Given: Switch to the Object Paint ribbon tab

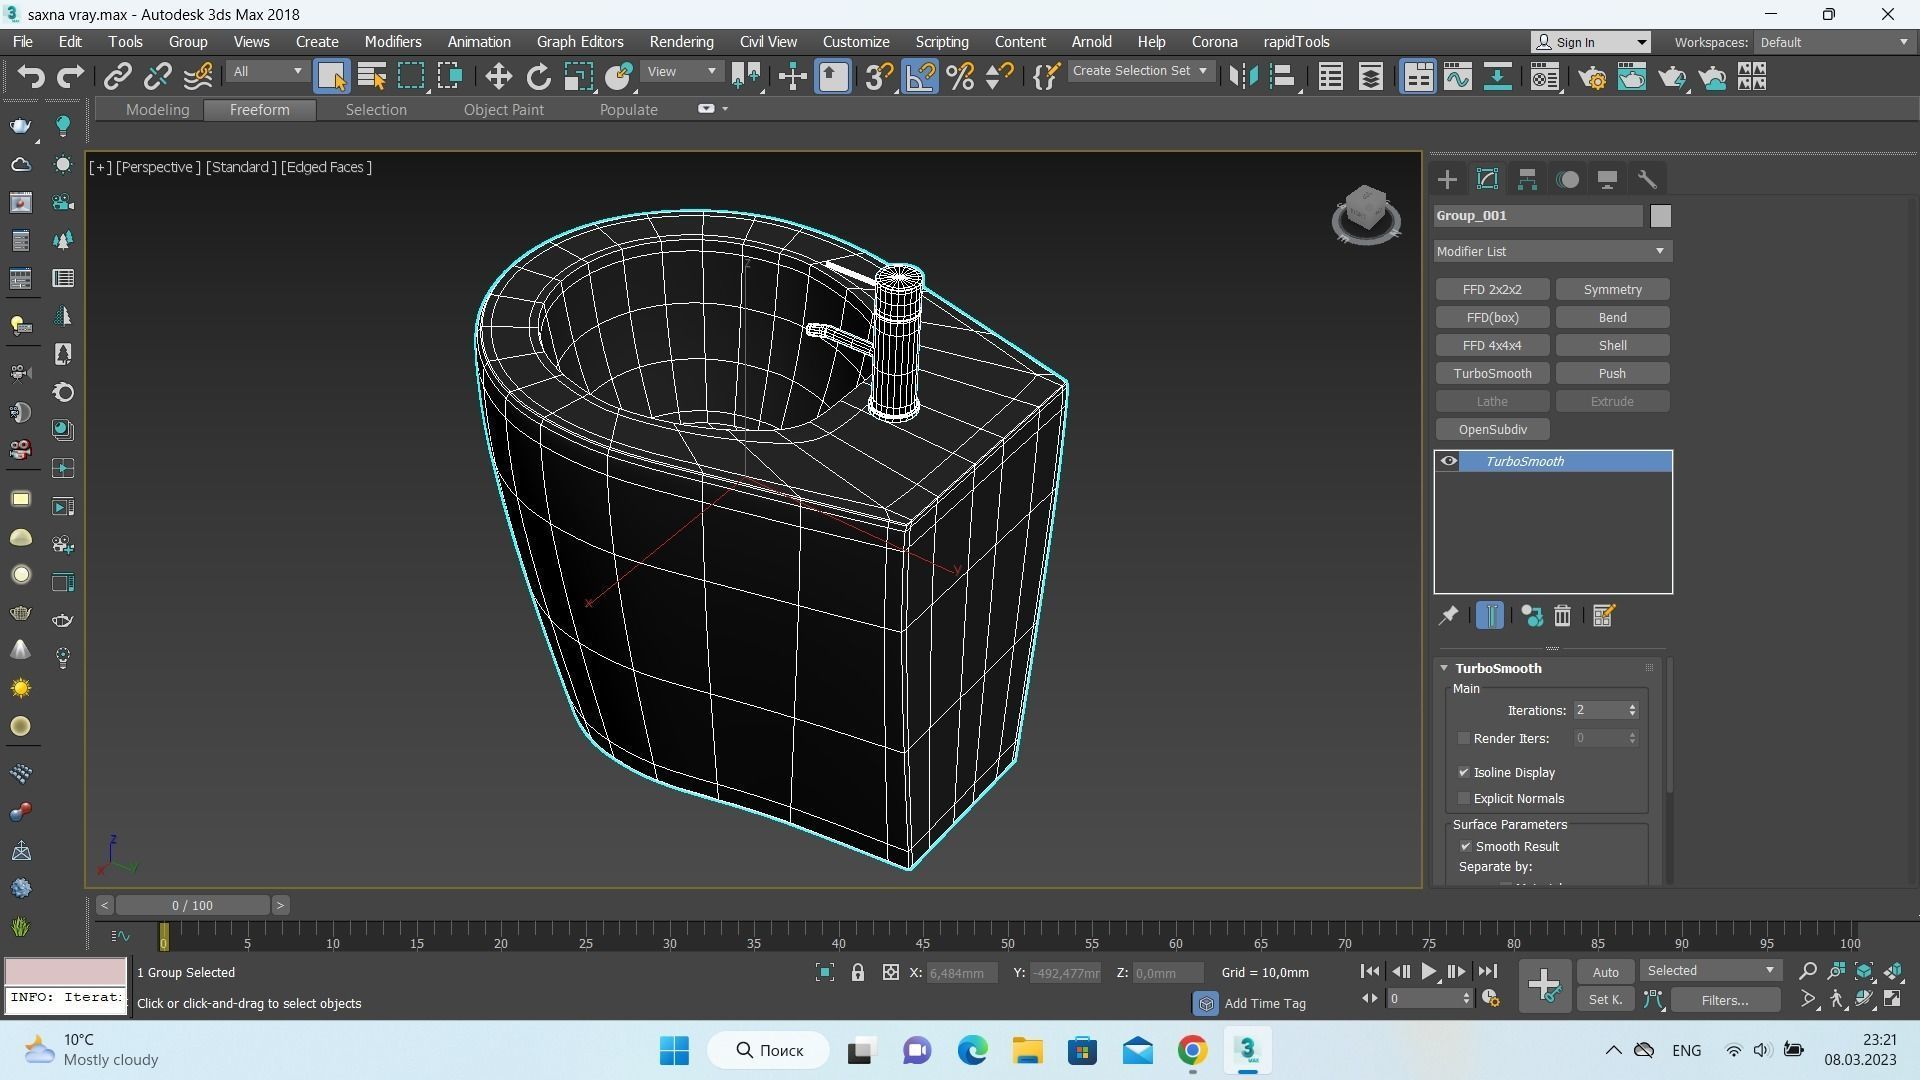Looking at the screenshot, I should [503, 110].
